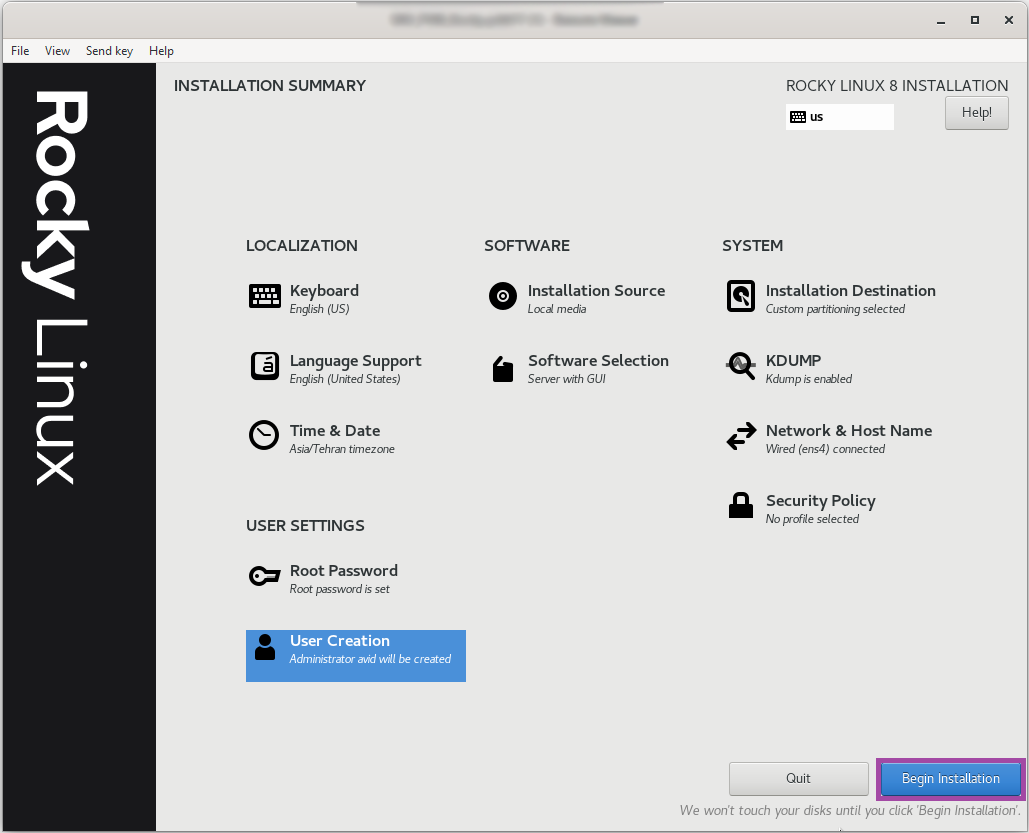The height and width of the screenshot is (833, 1029).
Task: Select the 'Custom partitioning selected' status text
Action: tap(835, 309)
